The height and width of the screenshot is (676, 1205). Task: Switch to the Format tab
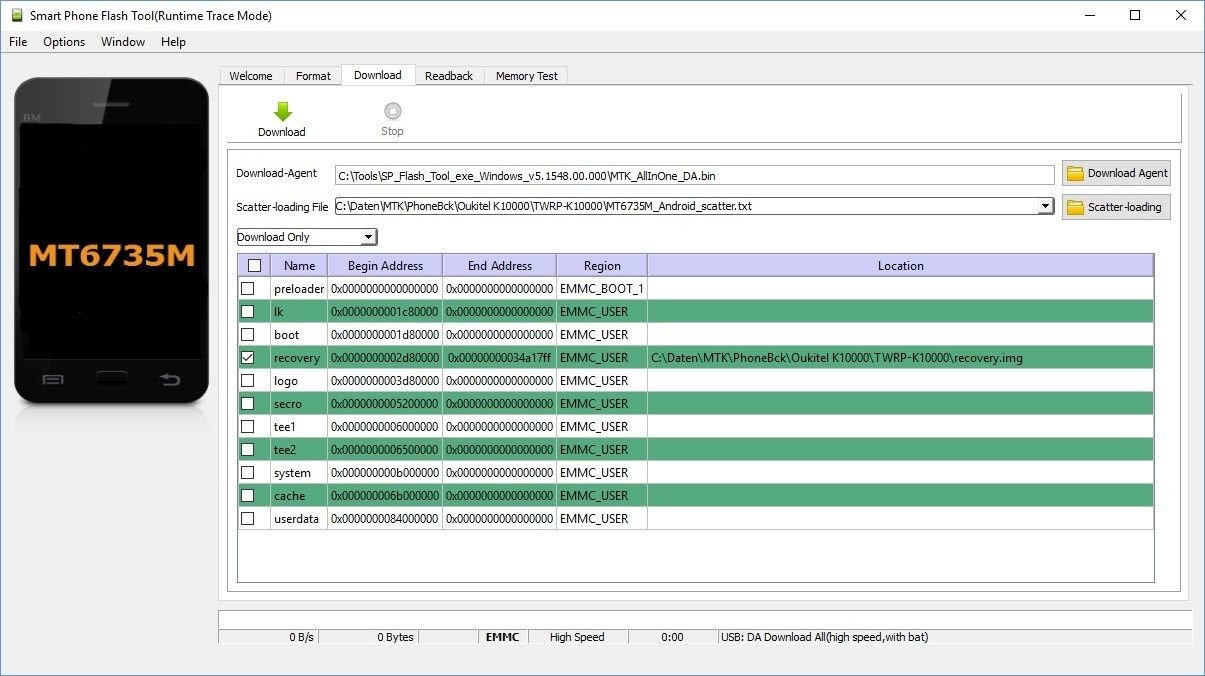point(313,76)
